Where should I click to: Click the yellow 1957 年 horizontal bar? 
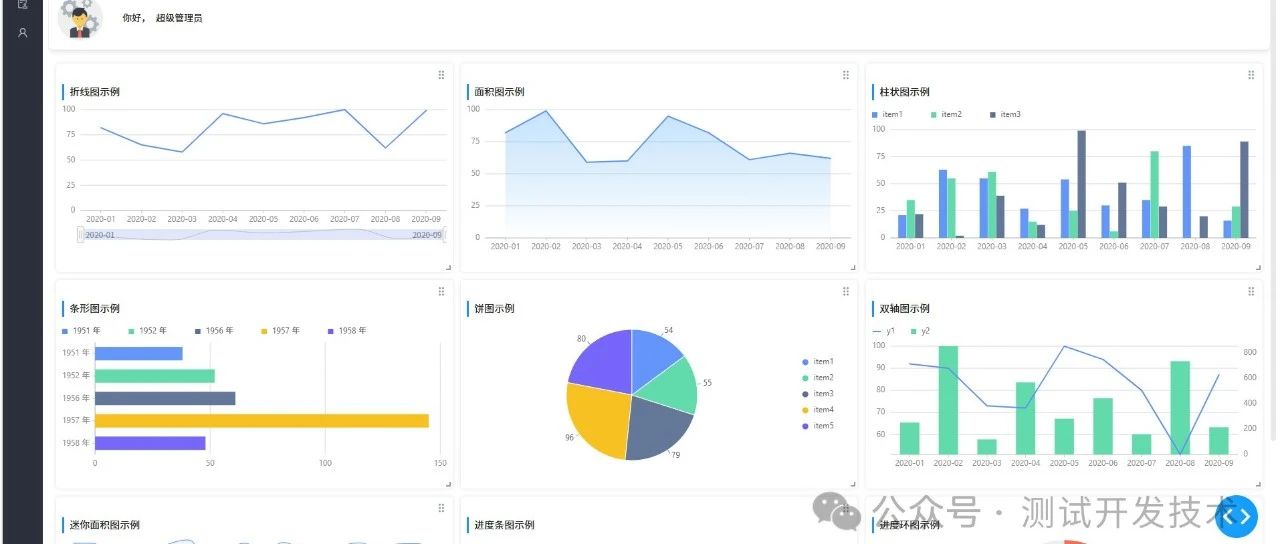pos(262,421)
